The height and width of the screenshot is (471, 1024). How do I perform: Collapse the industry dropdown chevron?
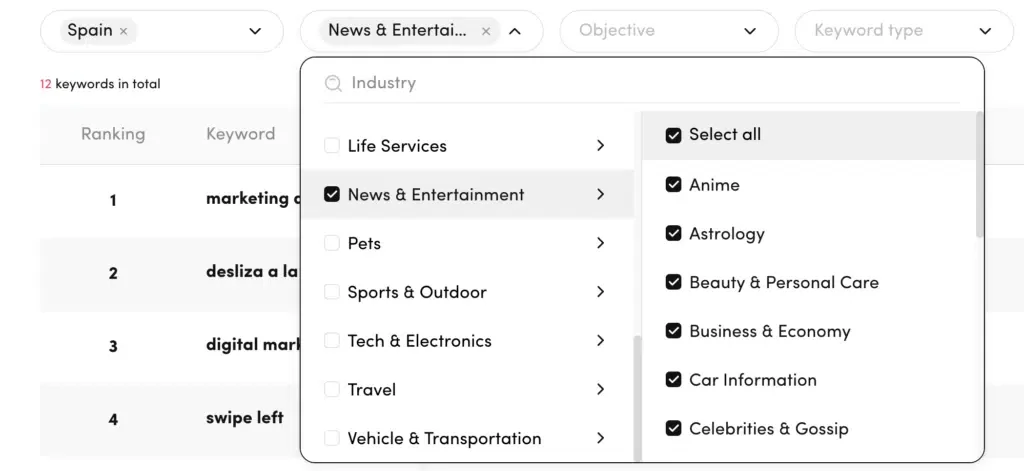pyautogui.click(x=515, y=31)
